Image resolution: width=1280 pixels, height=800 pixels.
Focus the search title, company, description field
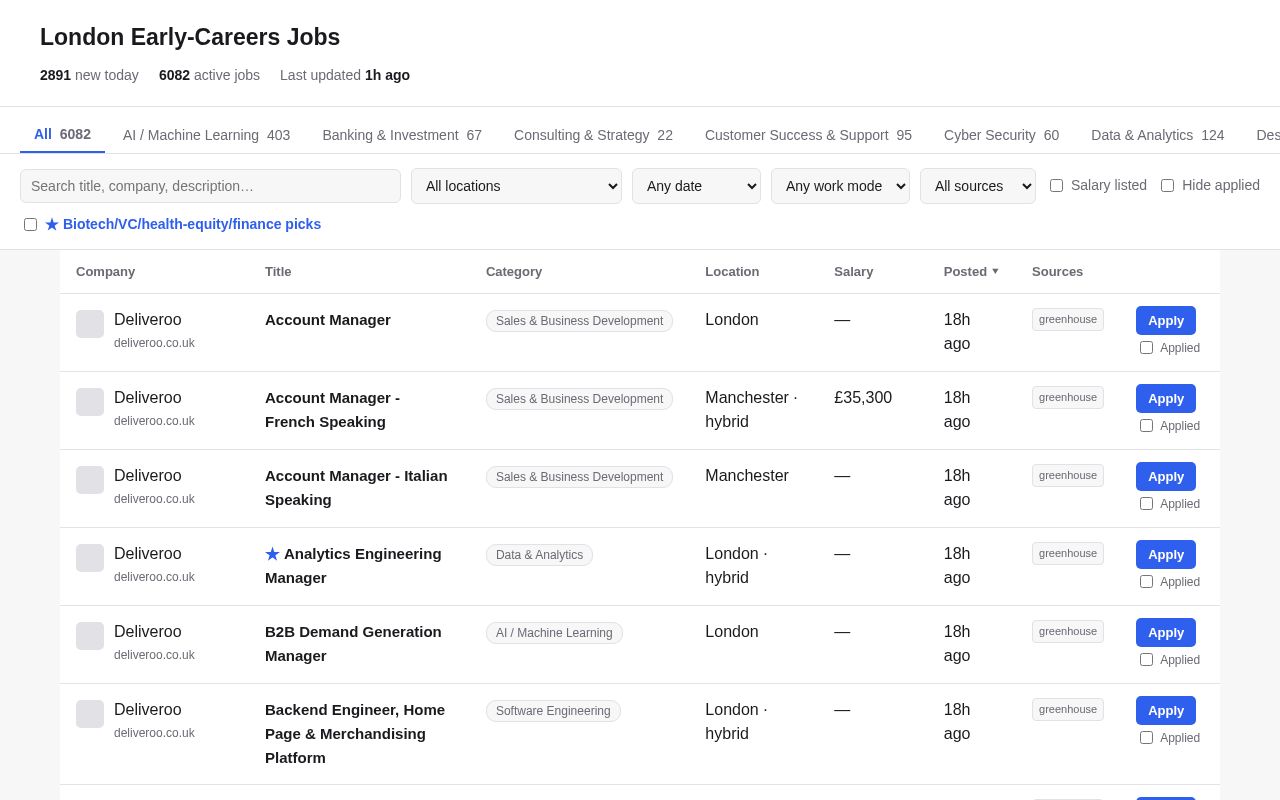tap(210, 186)
